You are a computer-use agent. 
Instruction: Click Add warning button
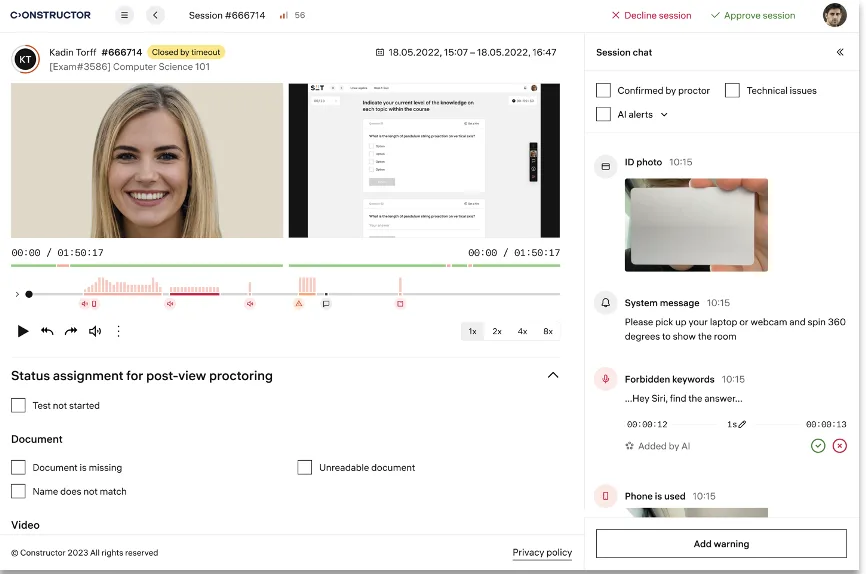click(721, 544)
